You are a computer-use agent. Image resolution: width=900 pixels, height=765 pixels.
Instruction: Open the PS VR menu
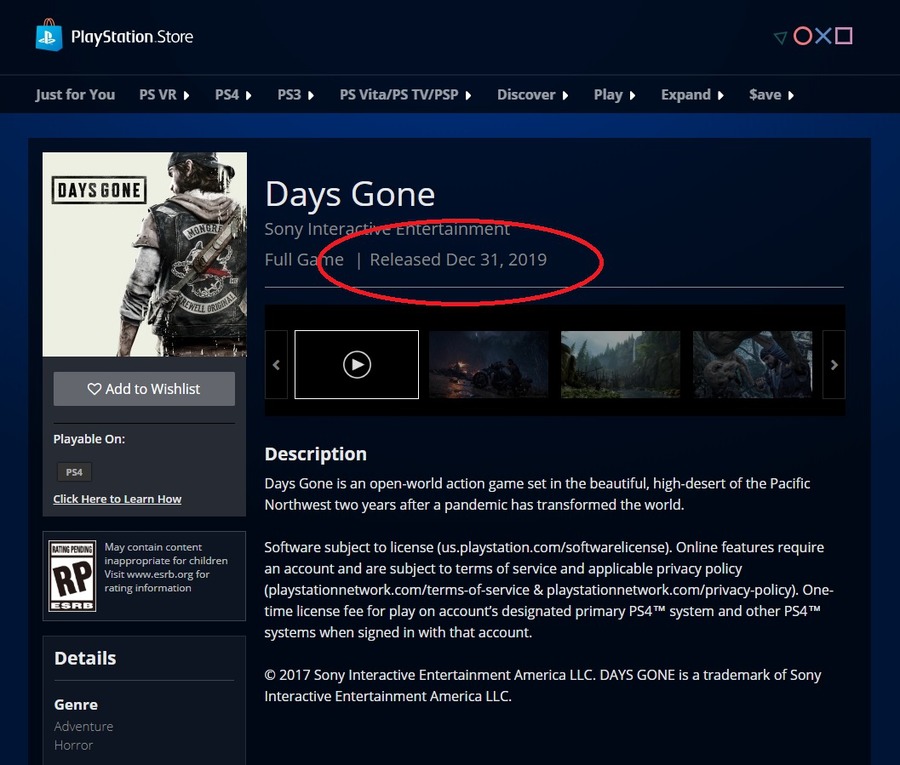tap(158, 95)
